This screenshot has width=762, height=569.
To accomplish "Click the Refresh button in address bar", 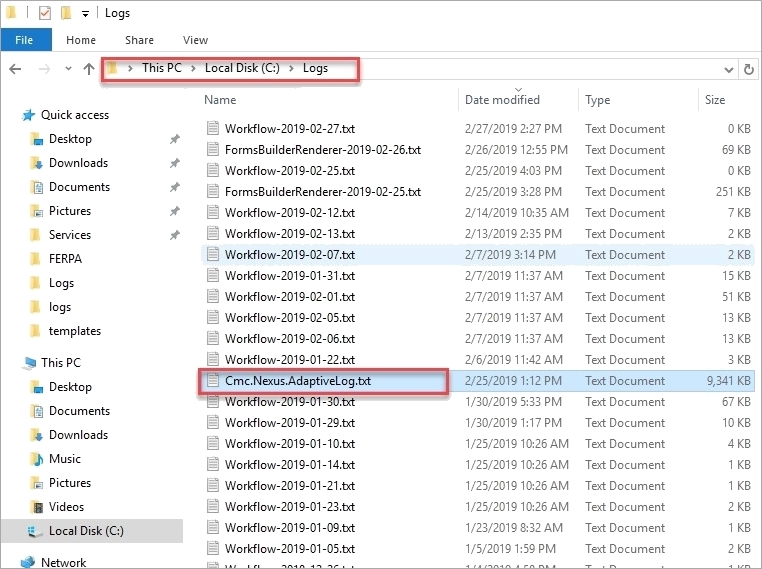I will 749,69.
